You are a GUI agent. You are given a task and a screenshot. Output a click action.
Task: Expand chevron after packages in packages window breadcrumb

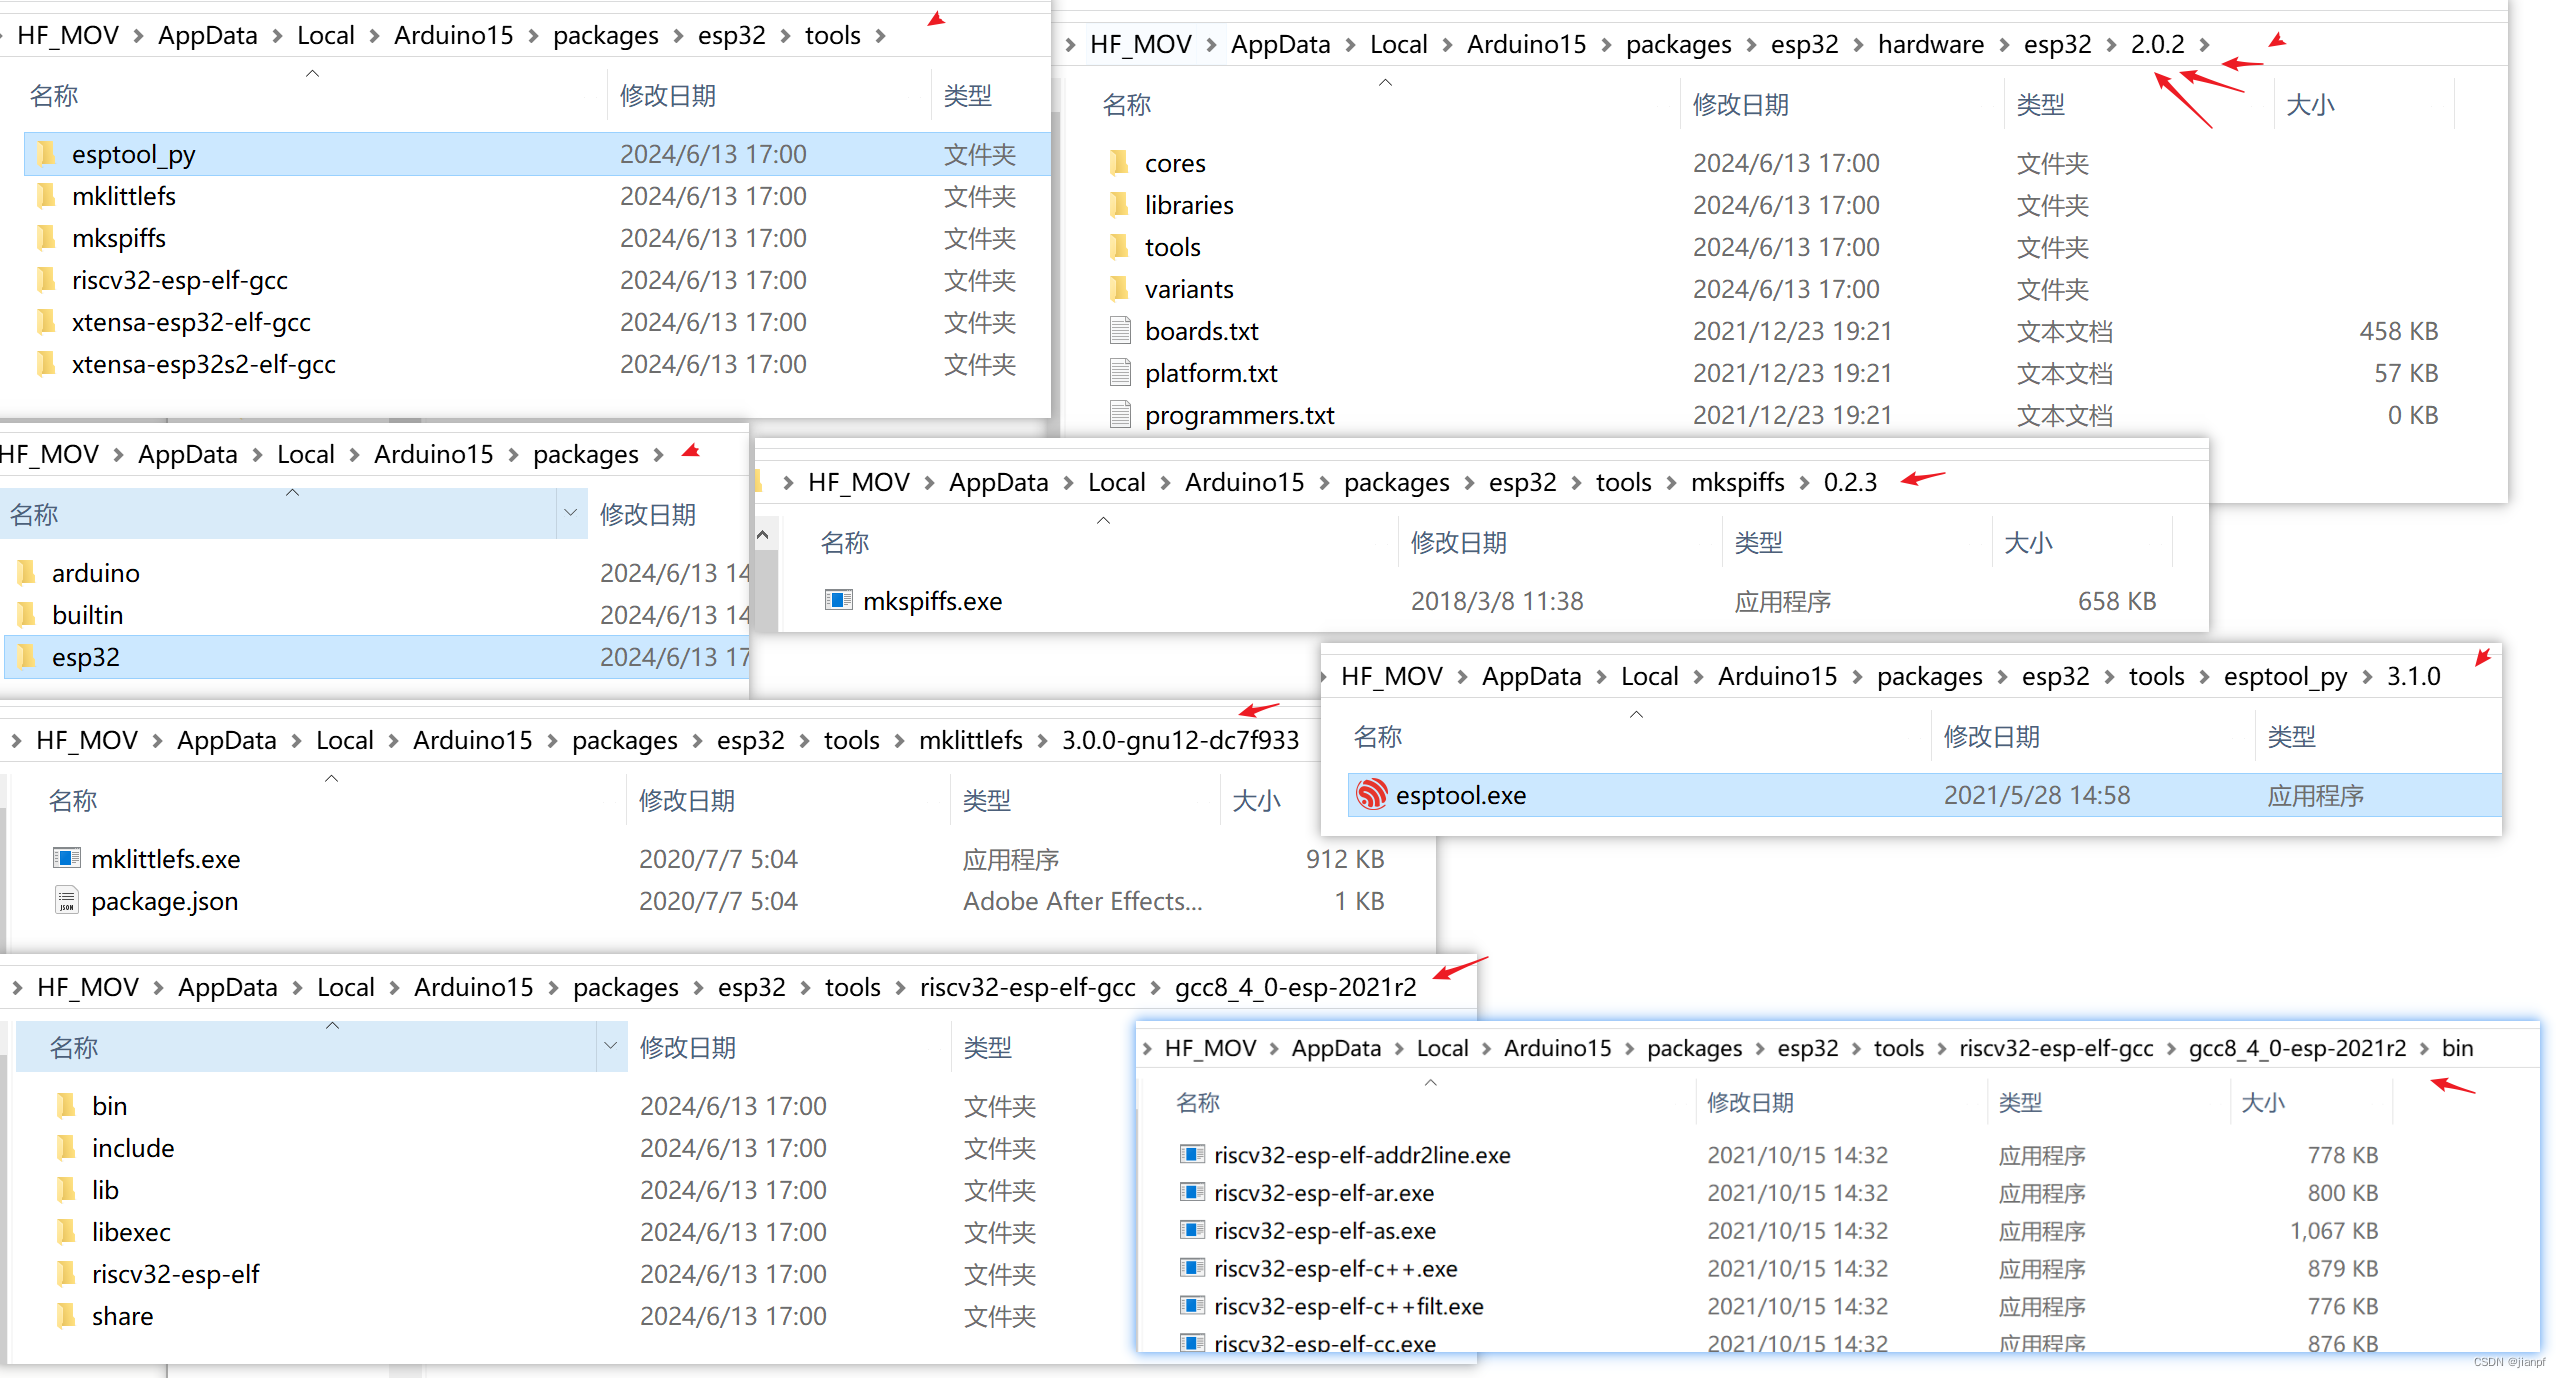pos(658,455)
